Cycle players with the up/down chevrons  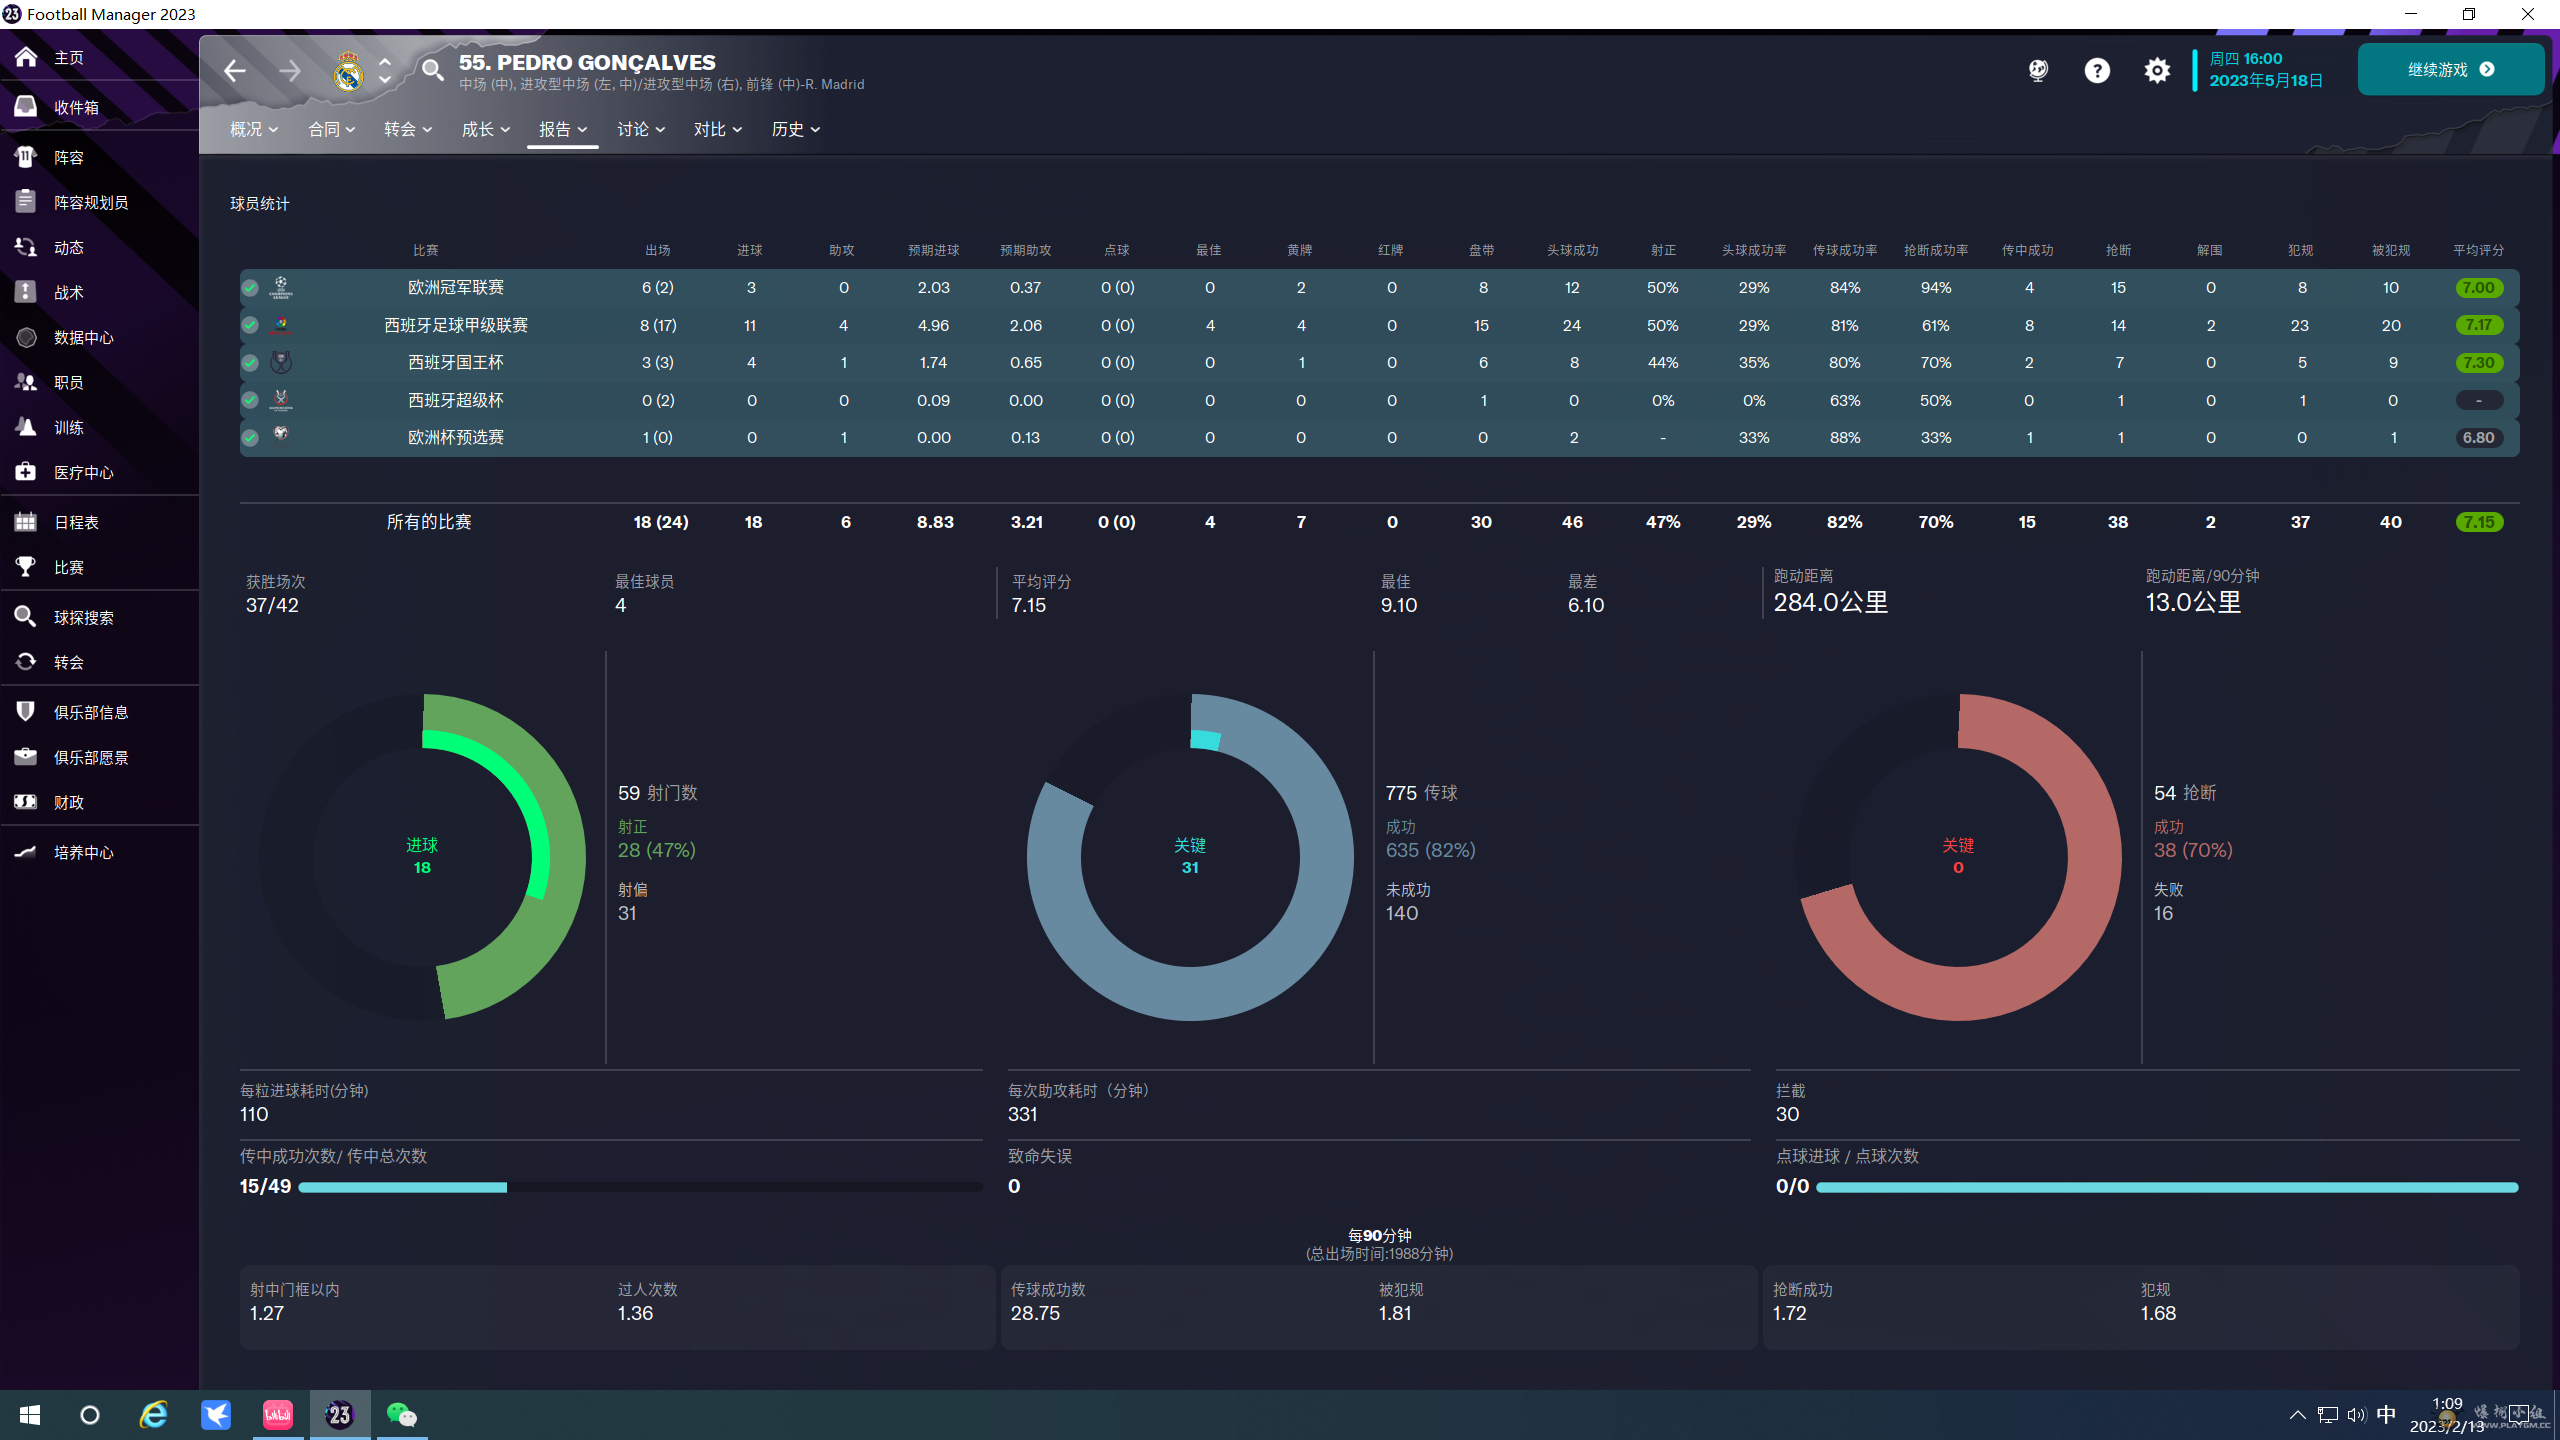point(385,70)
